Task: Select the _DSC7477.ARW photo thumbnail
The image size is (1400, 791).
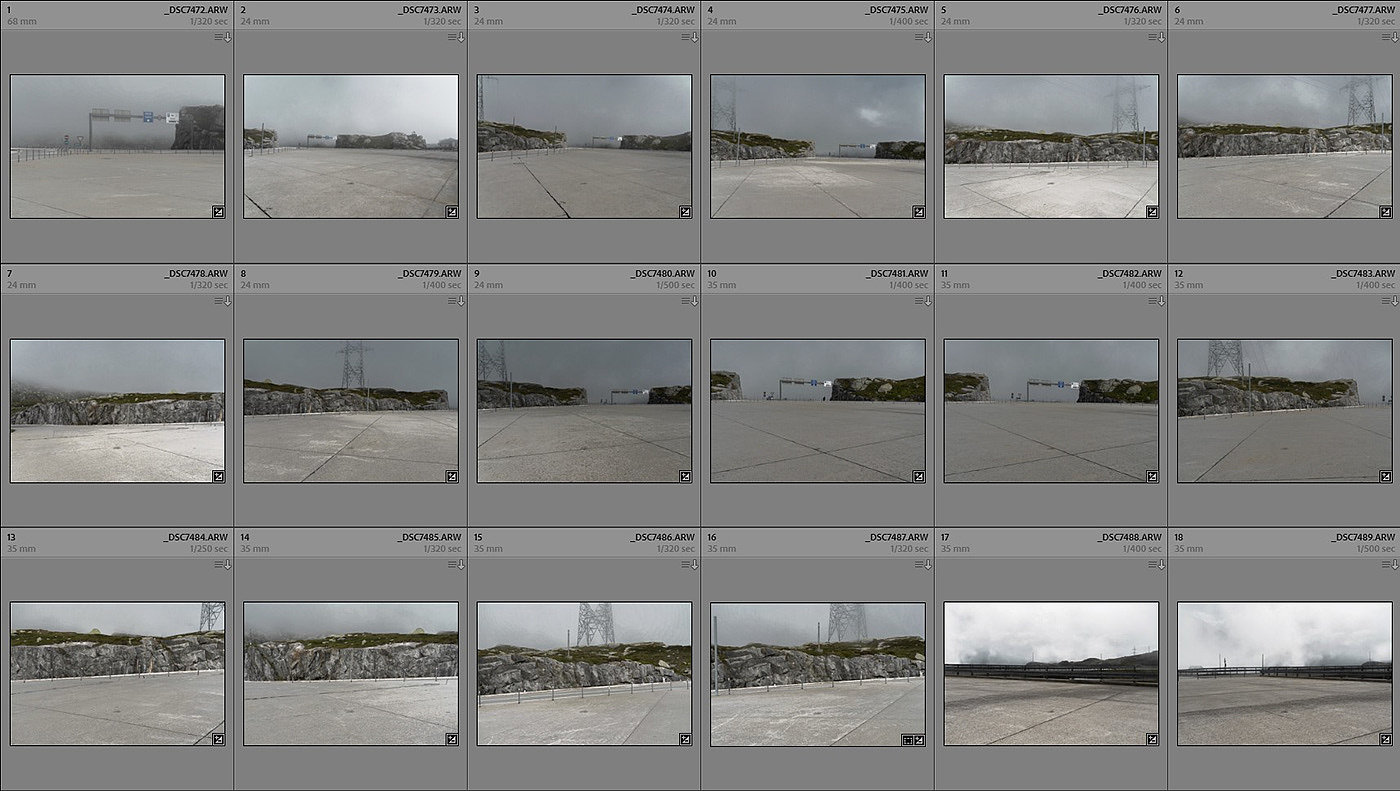Action: [x=1285, y=146]
